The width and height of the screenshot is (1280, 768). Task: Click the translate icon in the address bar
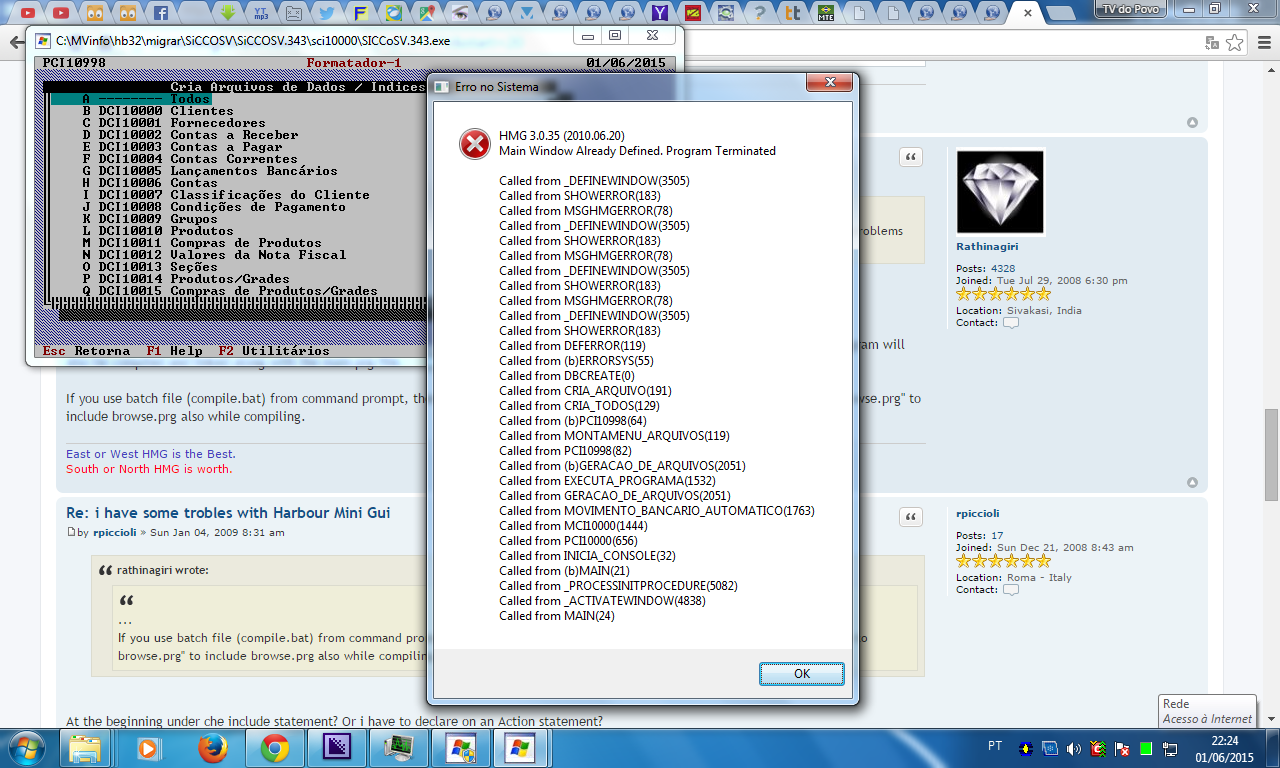pos(1212,43)
